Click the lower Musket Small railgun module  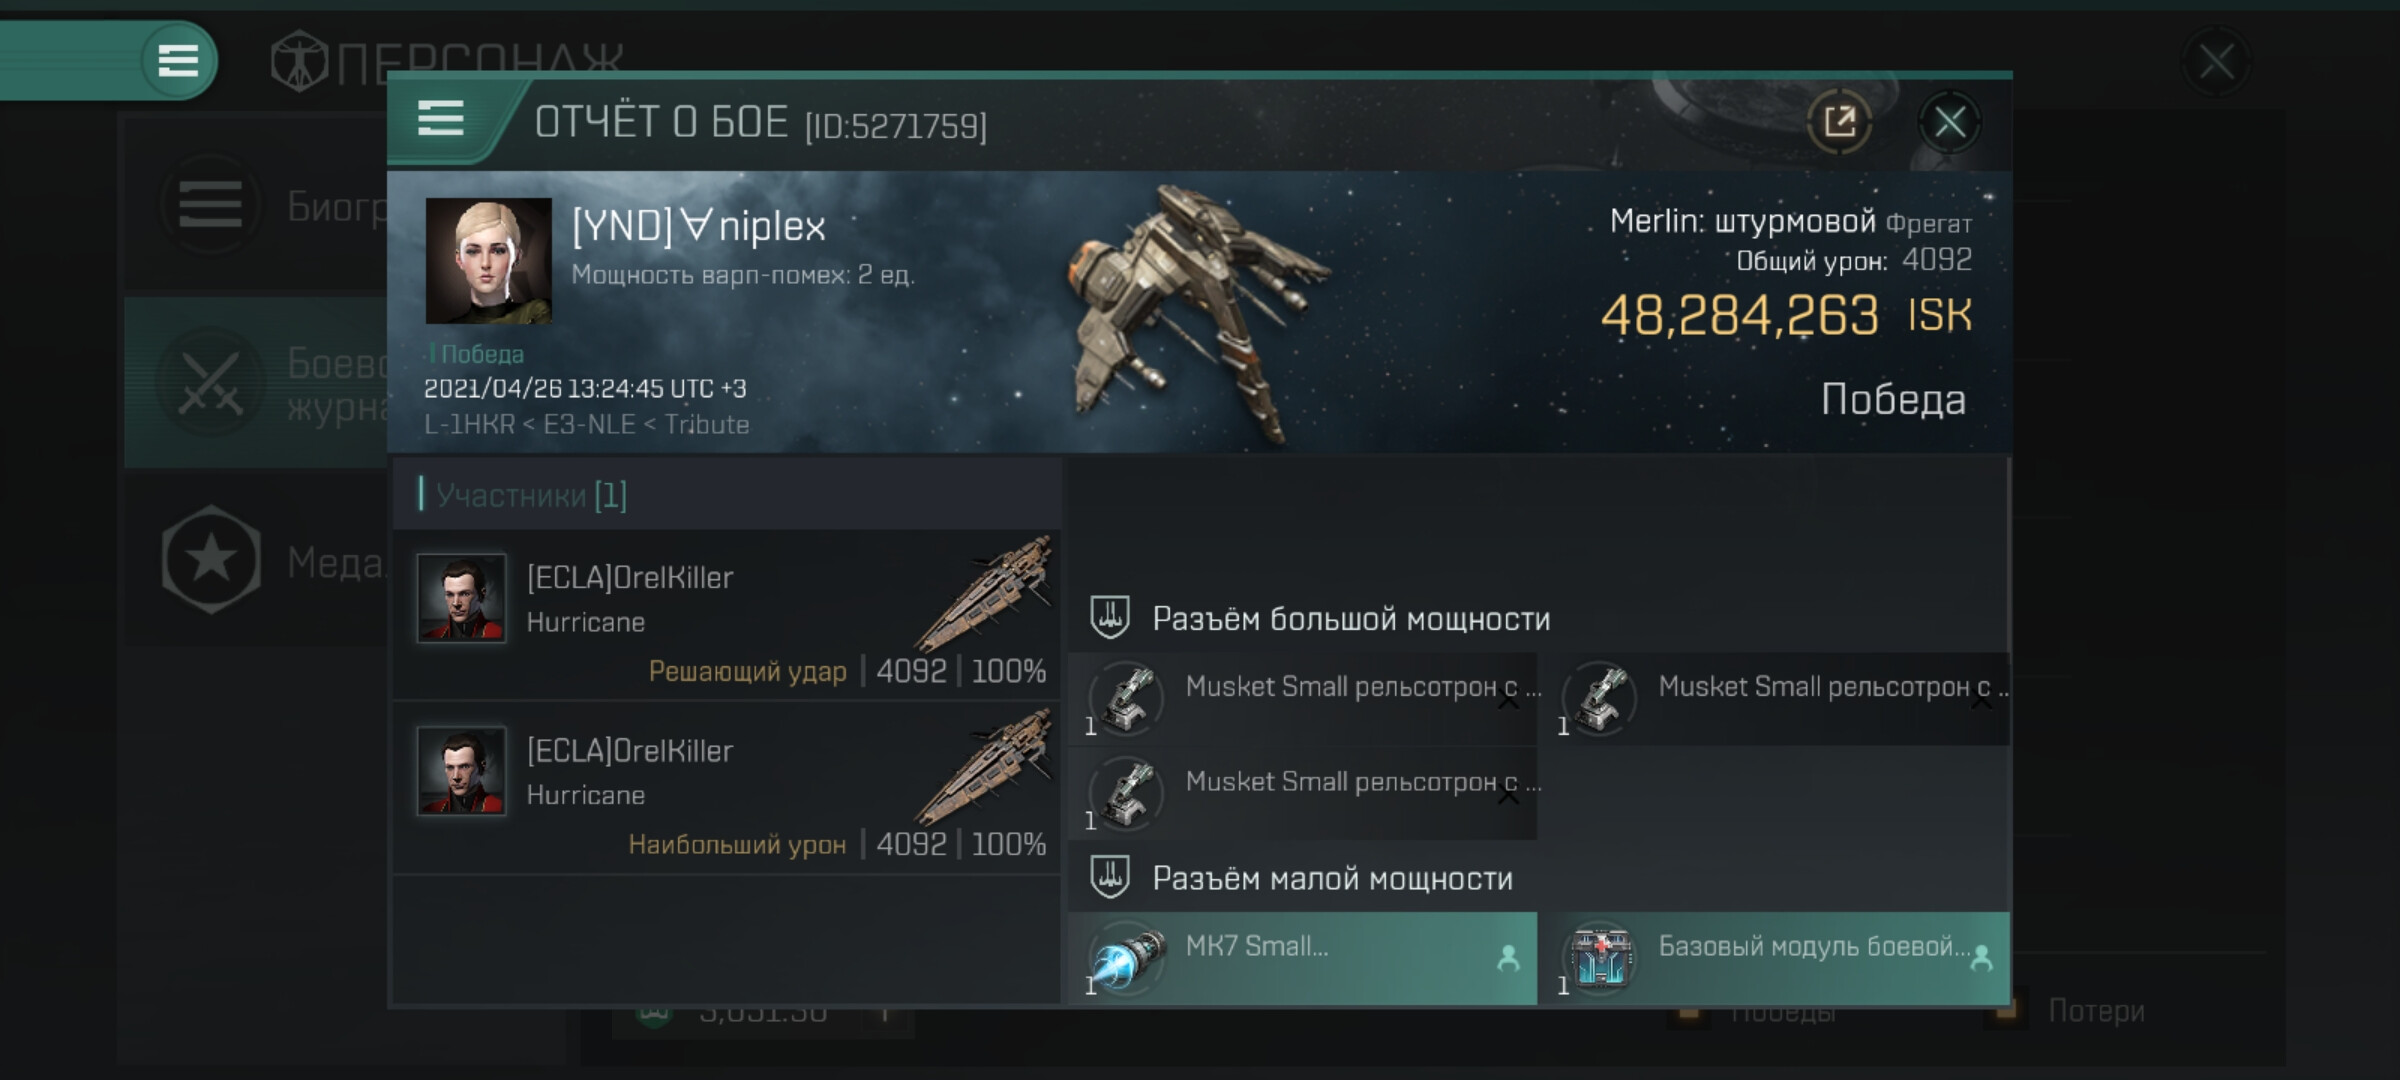tap(1302, 794)
